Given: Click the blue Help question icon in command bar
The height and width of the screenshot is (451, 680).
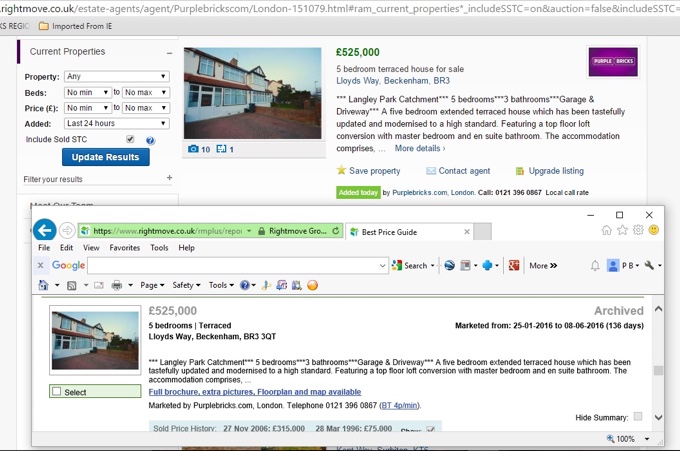Looking at the screenshot, I should pyautogui.click(x=245, y=285).
